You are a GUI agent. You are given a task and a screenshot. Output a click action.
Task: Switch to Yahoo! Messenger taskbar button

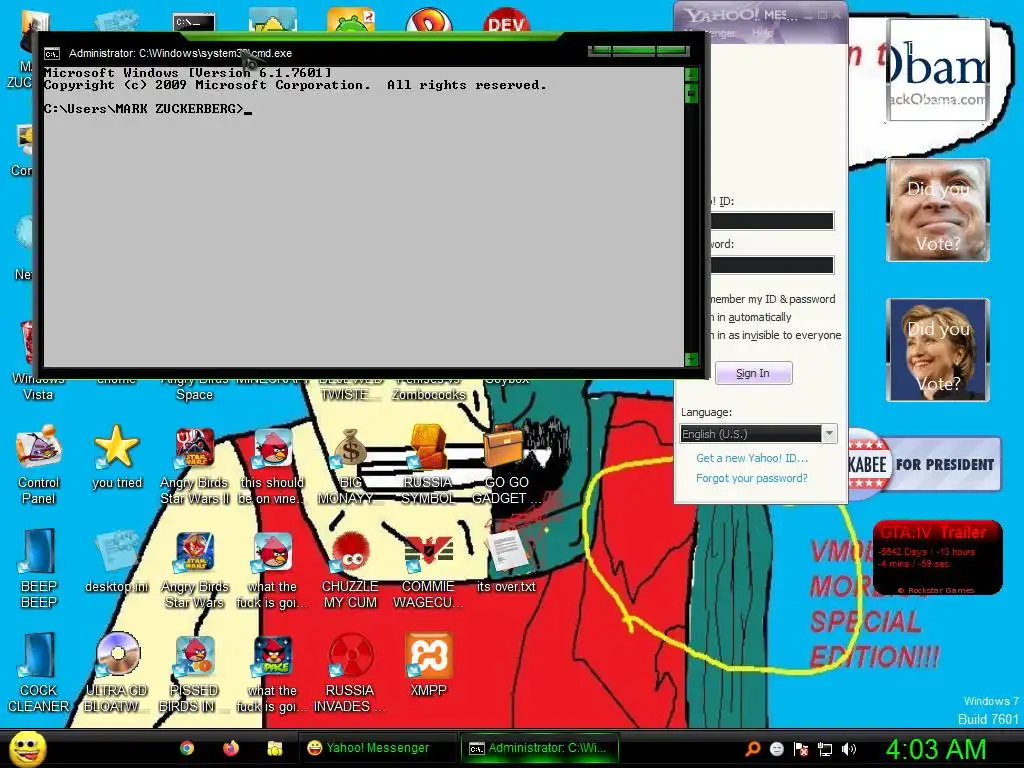click(x=378, y=748)
